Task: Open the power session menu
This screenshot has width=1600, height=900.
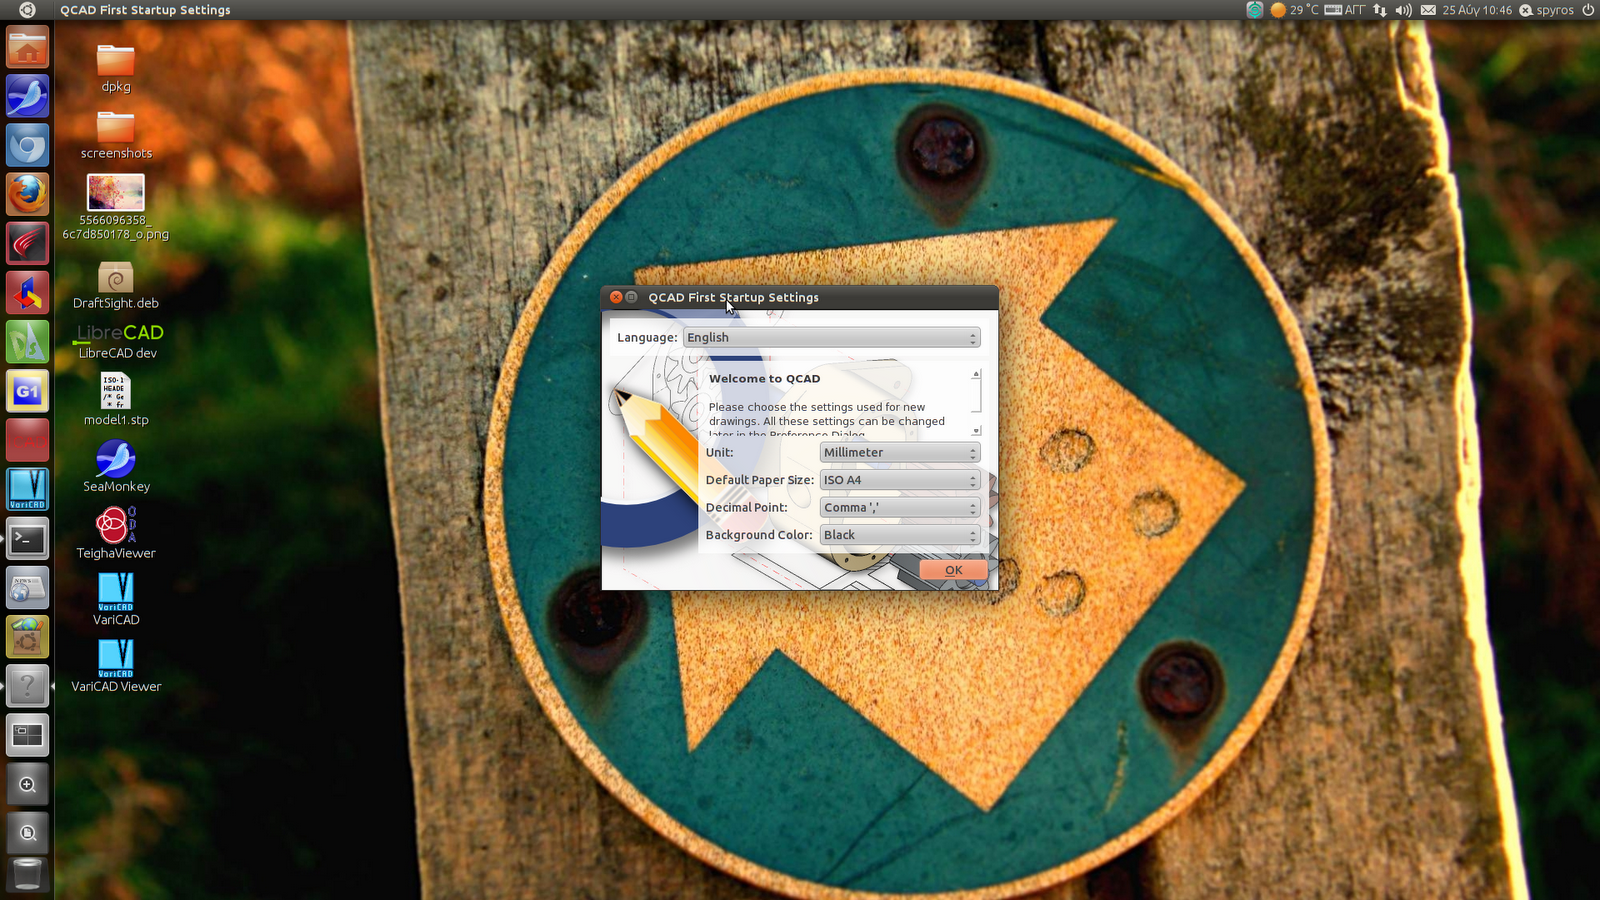Action: 1587,10
